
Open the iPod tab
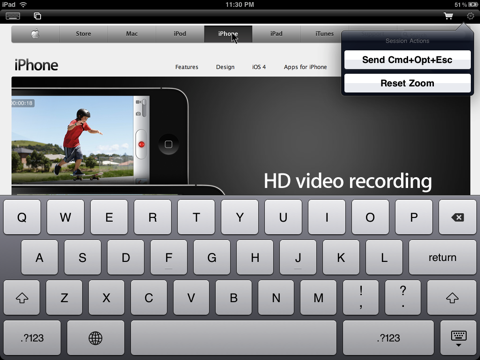[x=180, y=34]
